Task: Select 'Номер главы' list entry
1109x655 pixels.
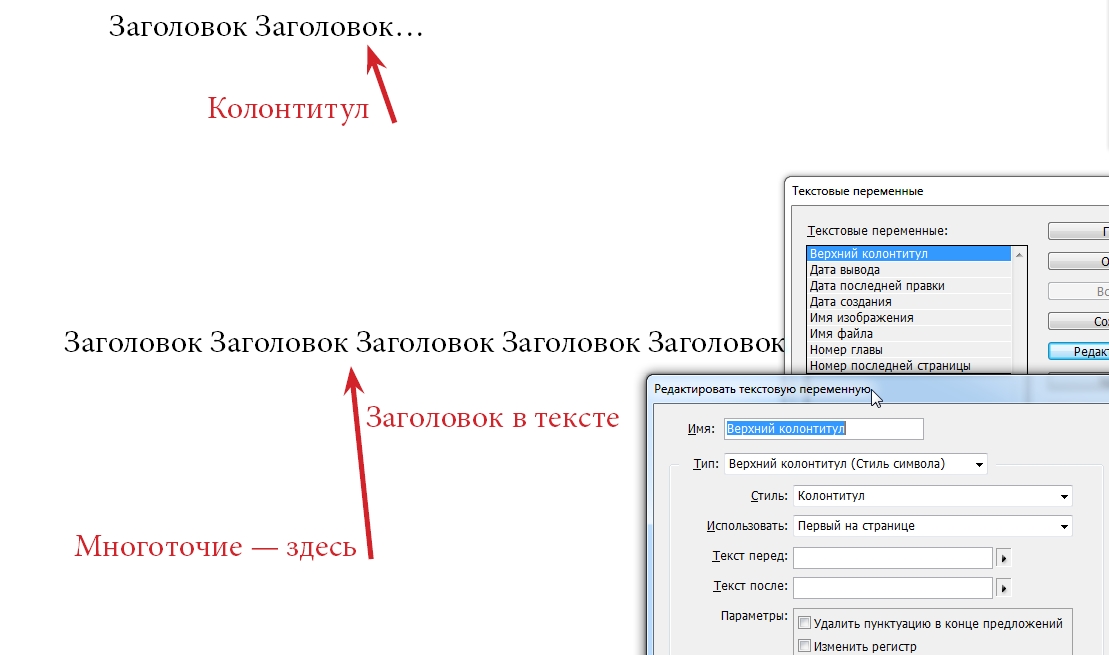Action: [x=909, y=349]
